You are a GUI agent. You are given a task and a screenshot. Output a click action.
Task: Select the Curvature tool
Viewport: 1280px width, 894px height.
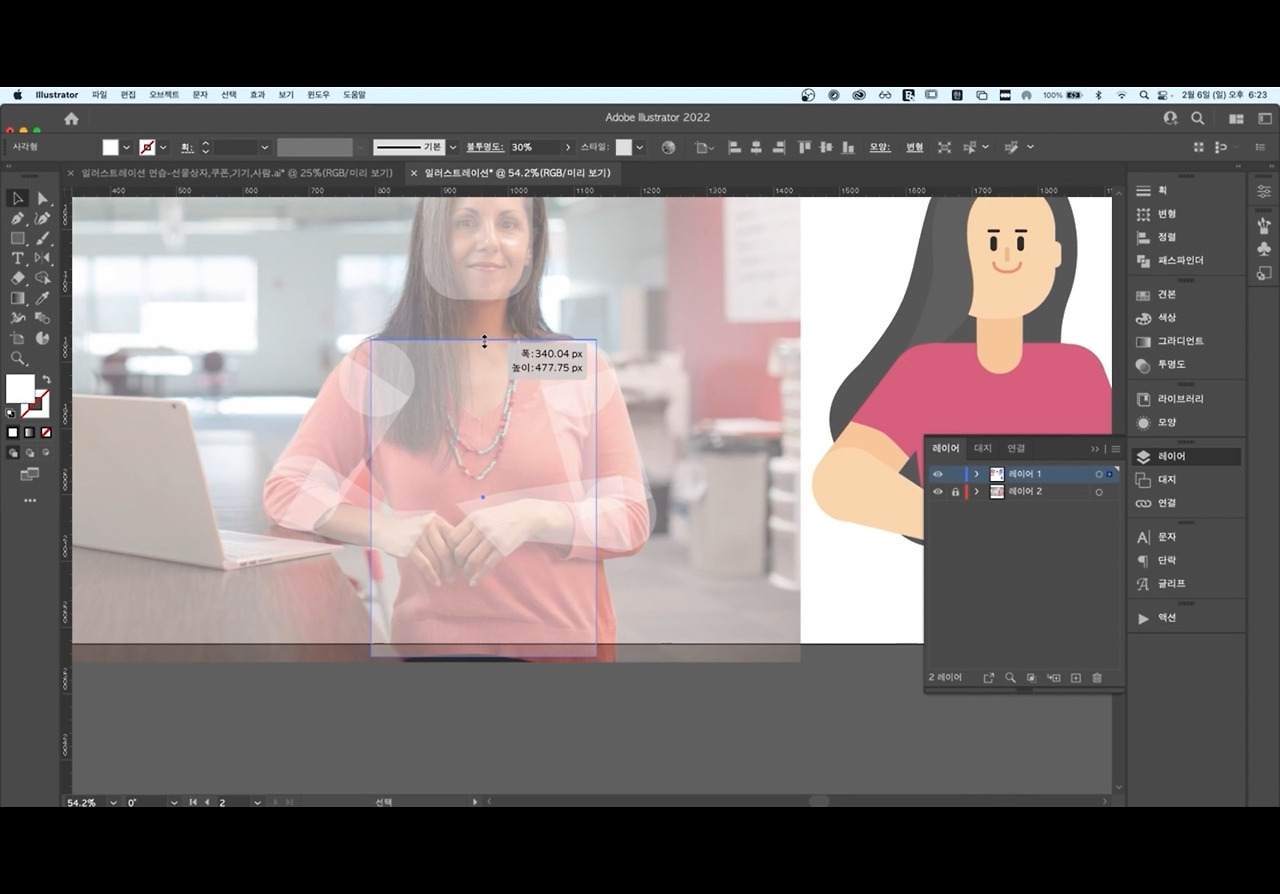(x=43, y=219)
